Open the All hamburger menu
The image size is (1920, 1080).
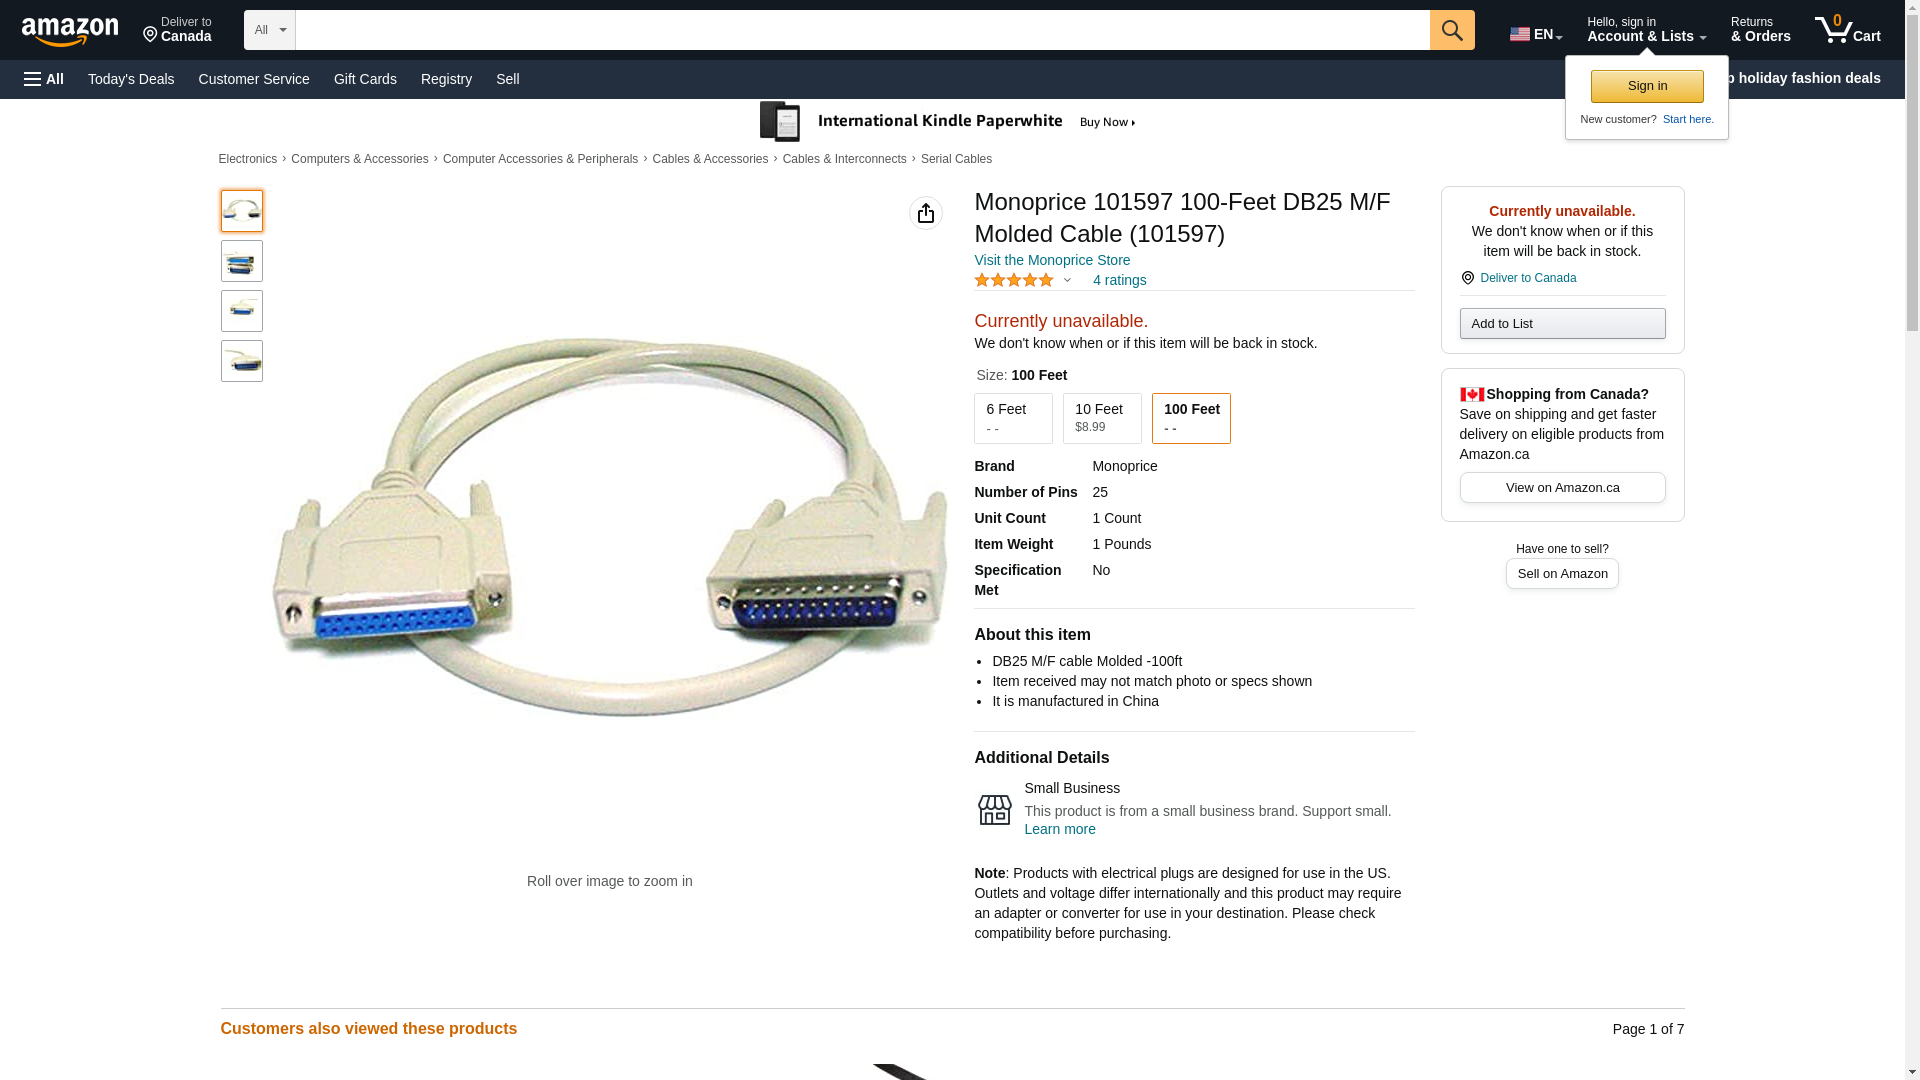click(x=44, y=79)
